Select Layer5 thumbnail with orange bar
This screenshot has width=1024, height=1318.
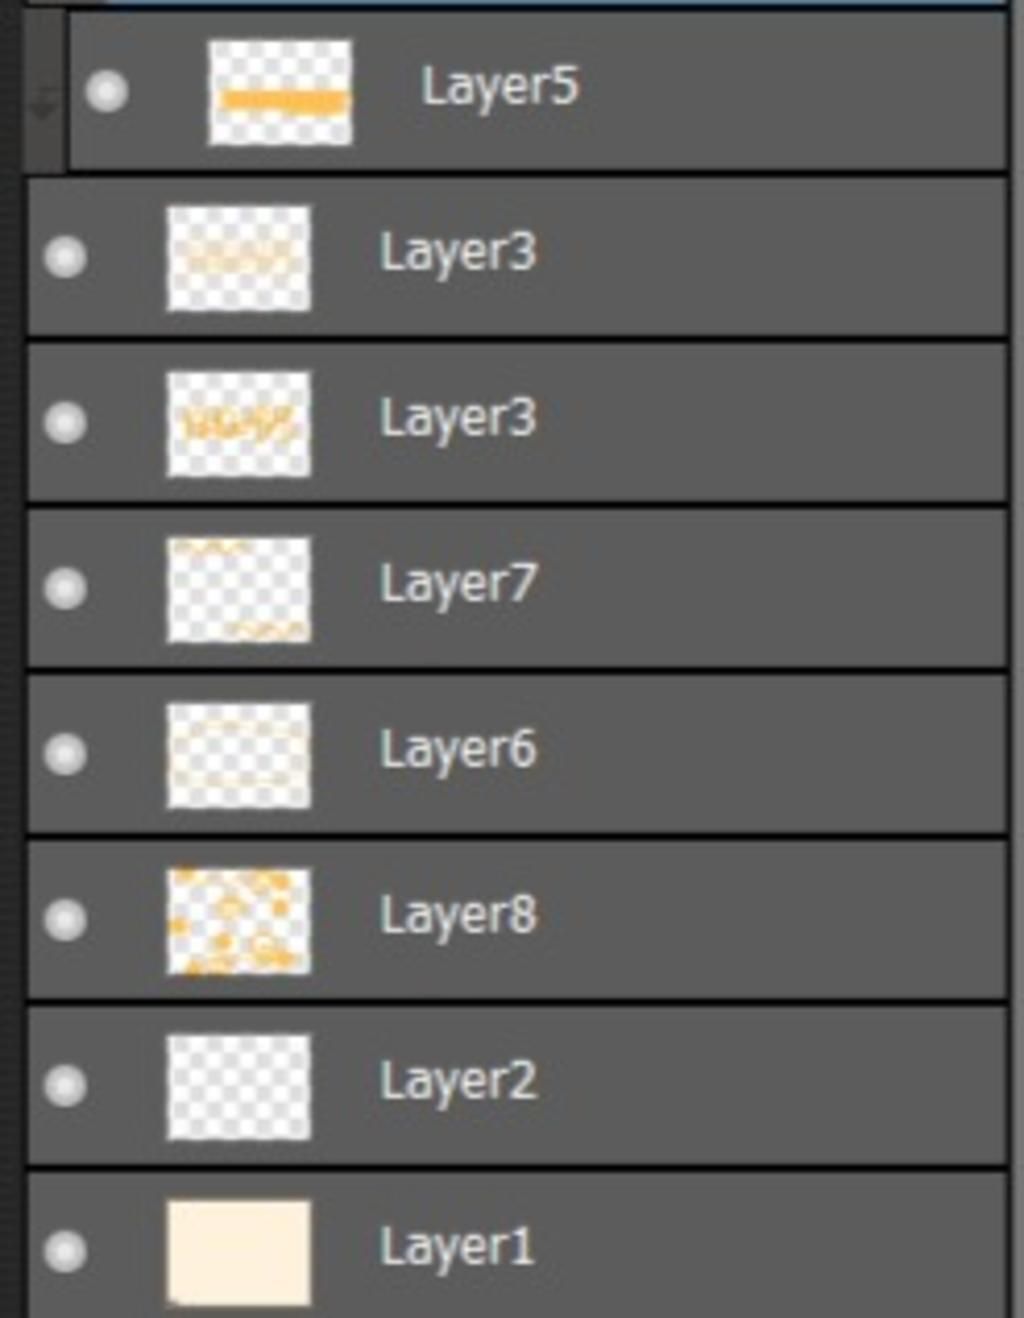click(x=280, y=92)
